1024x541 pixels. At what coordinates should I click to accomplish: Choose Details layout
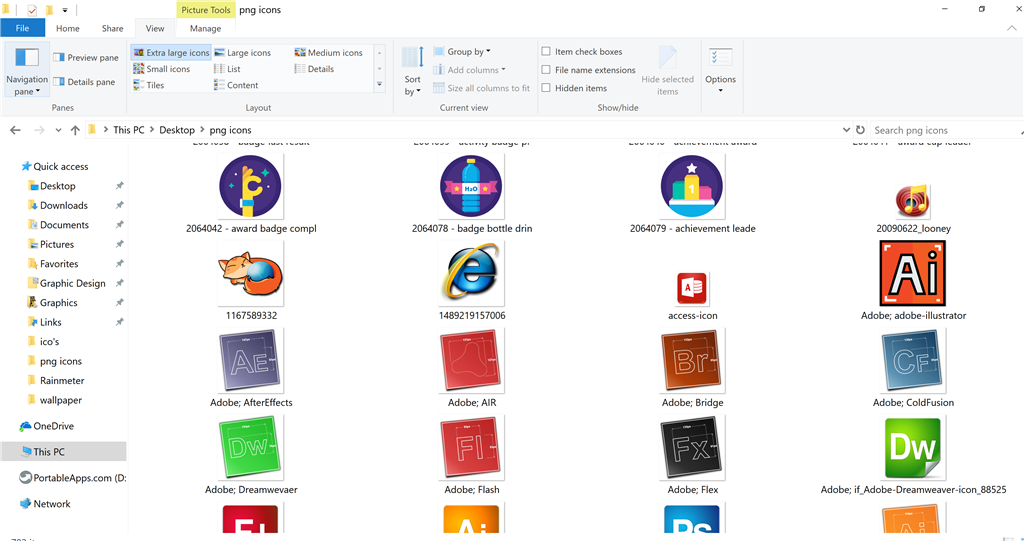coord(314,69)
